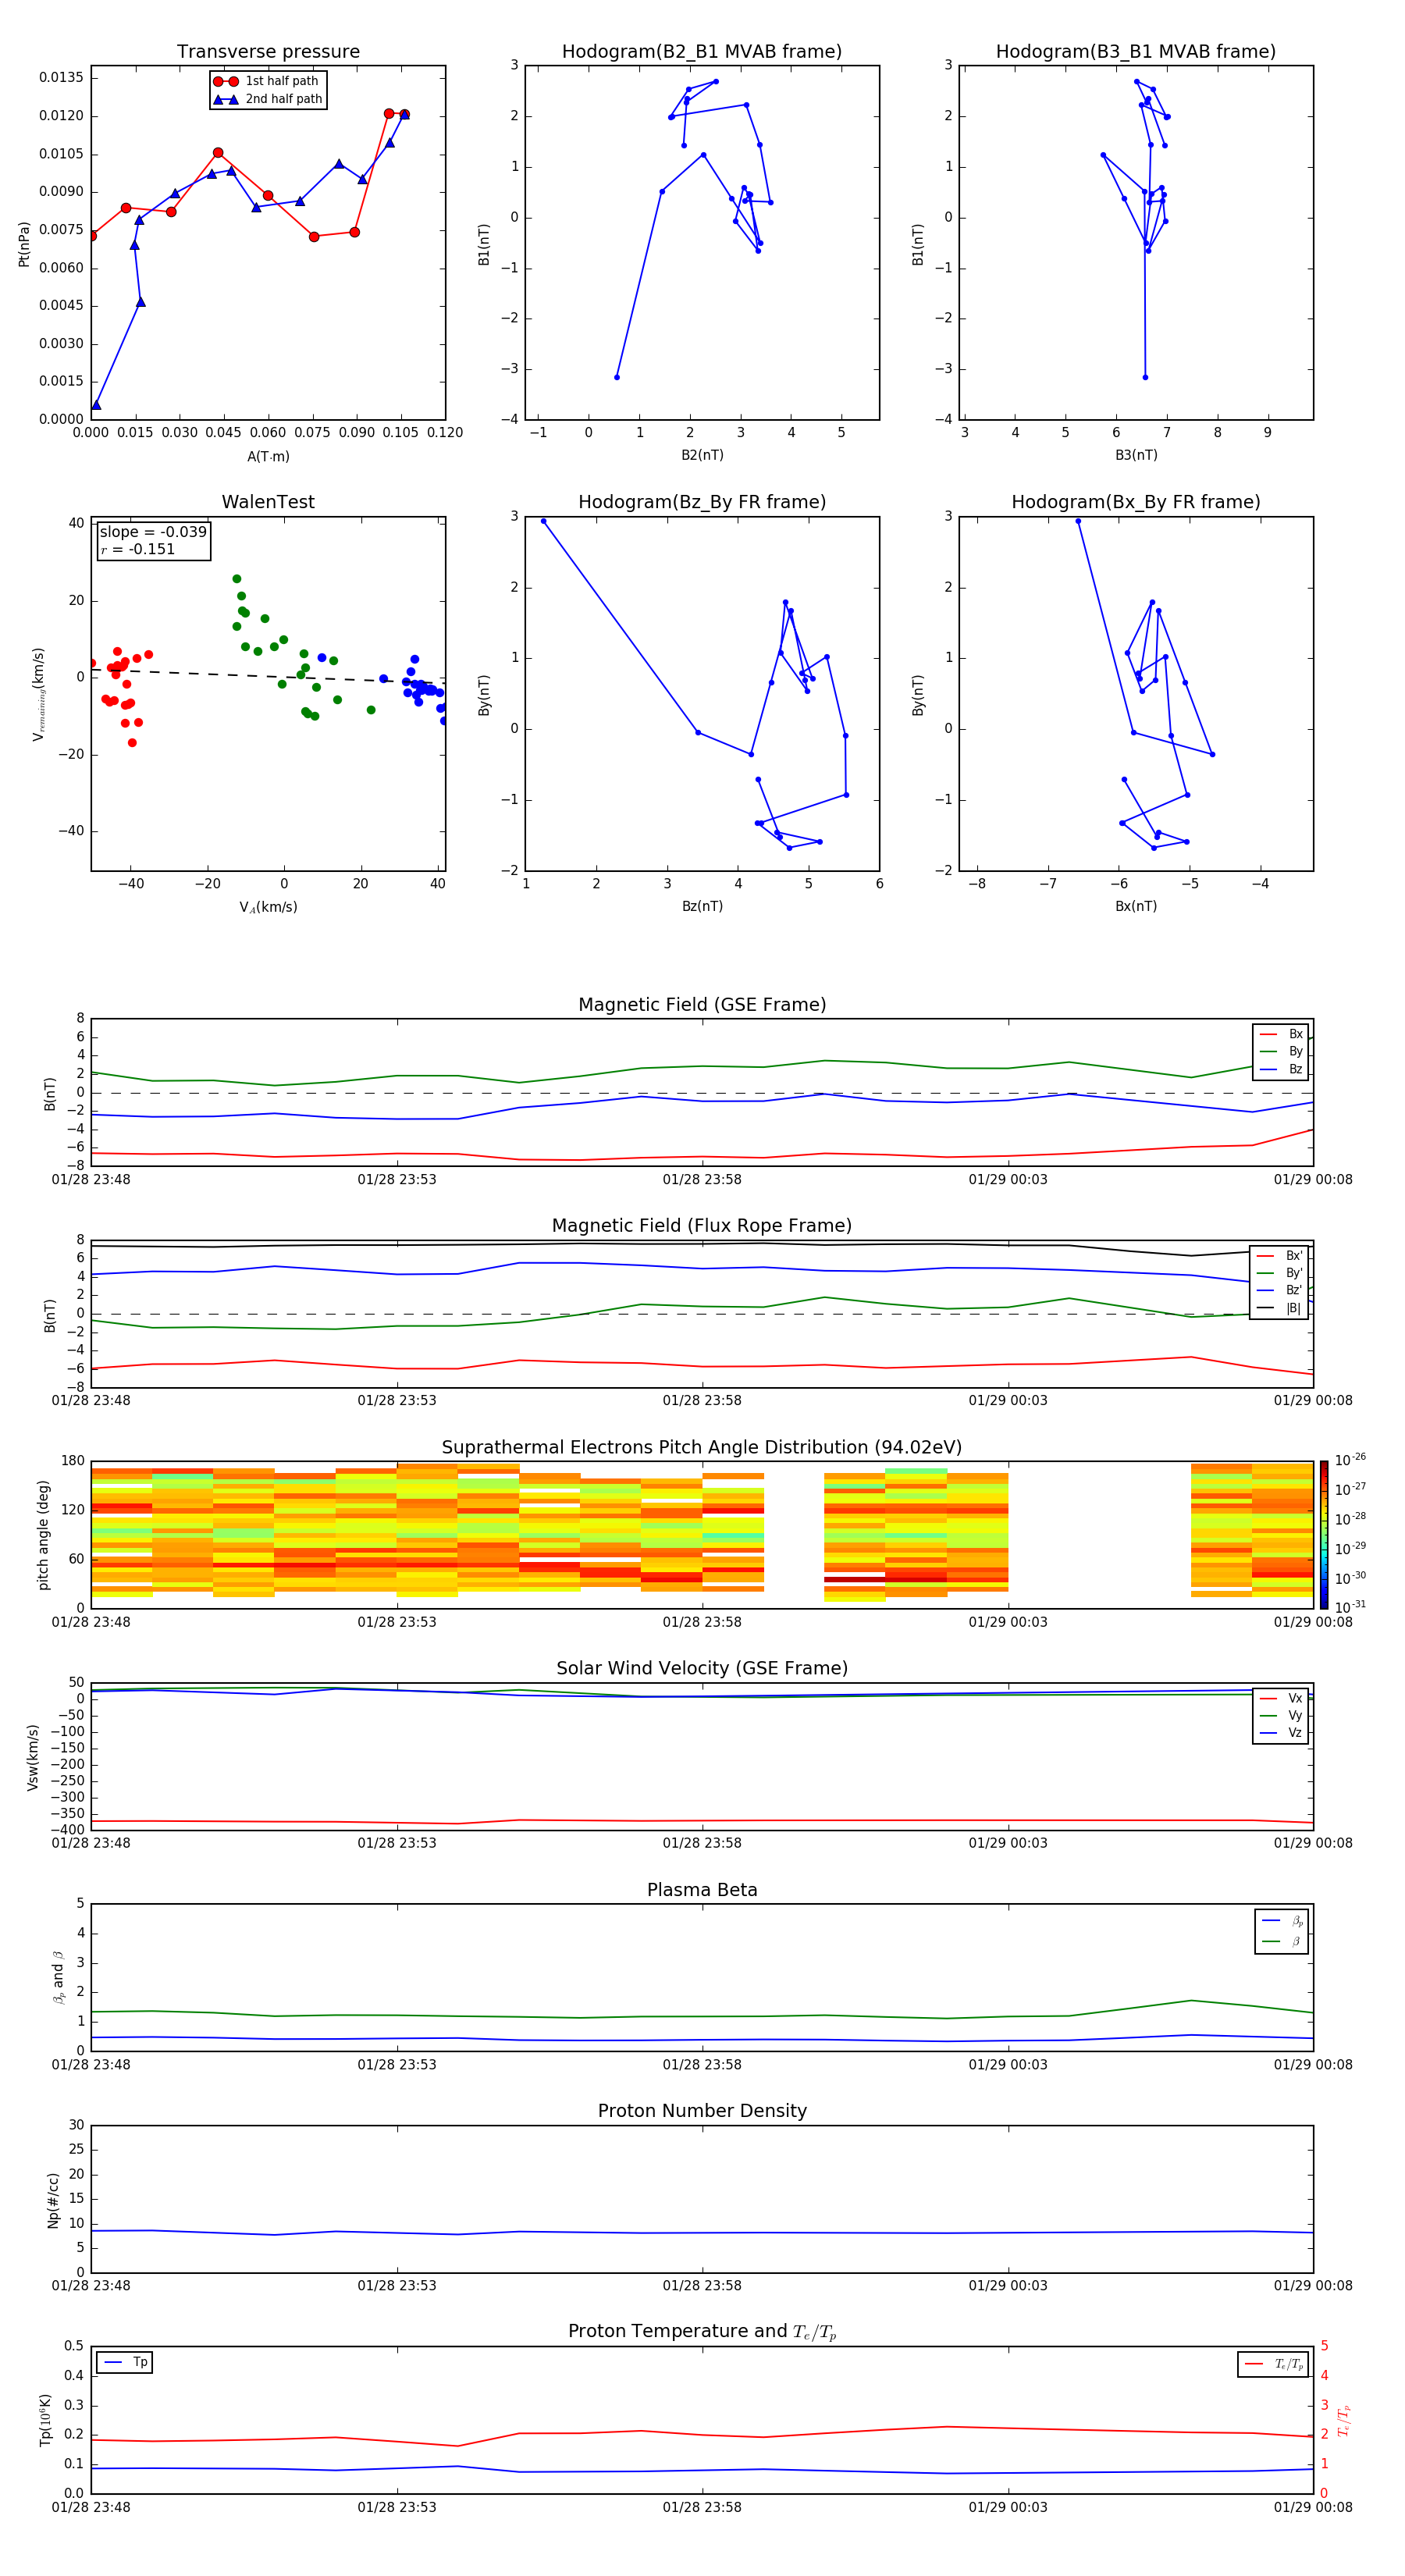The height and width of the screenshot is (2576, 1405).
Task: Click the 'V_A(km/s)' x-axis label
Action: (268, 907)
